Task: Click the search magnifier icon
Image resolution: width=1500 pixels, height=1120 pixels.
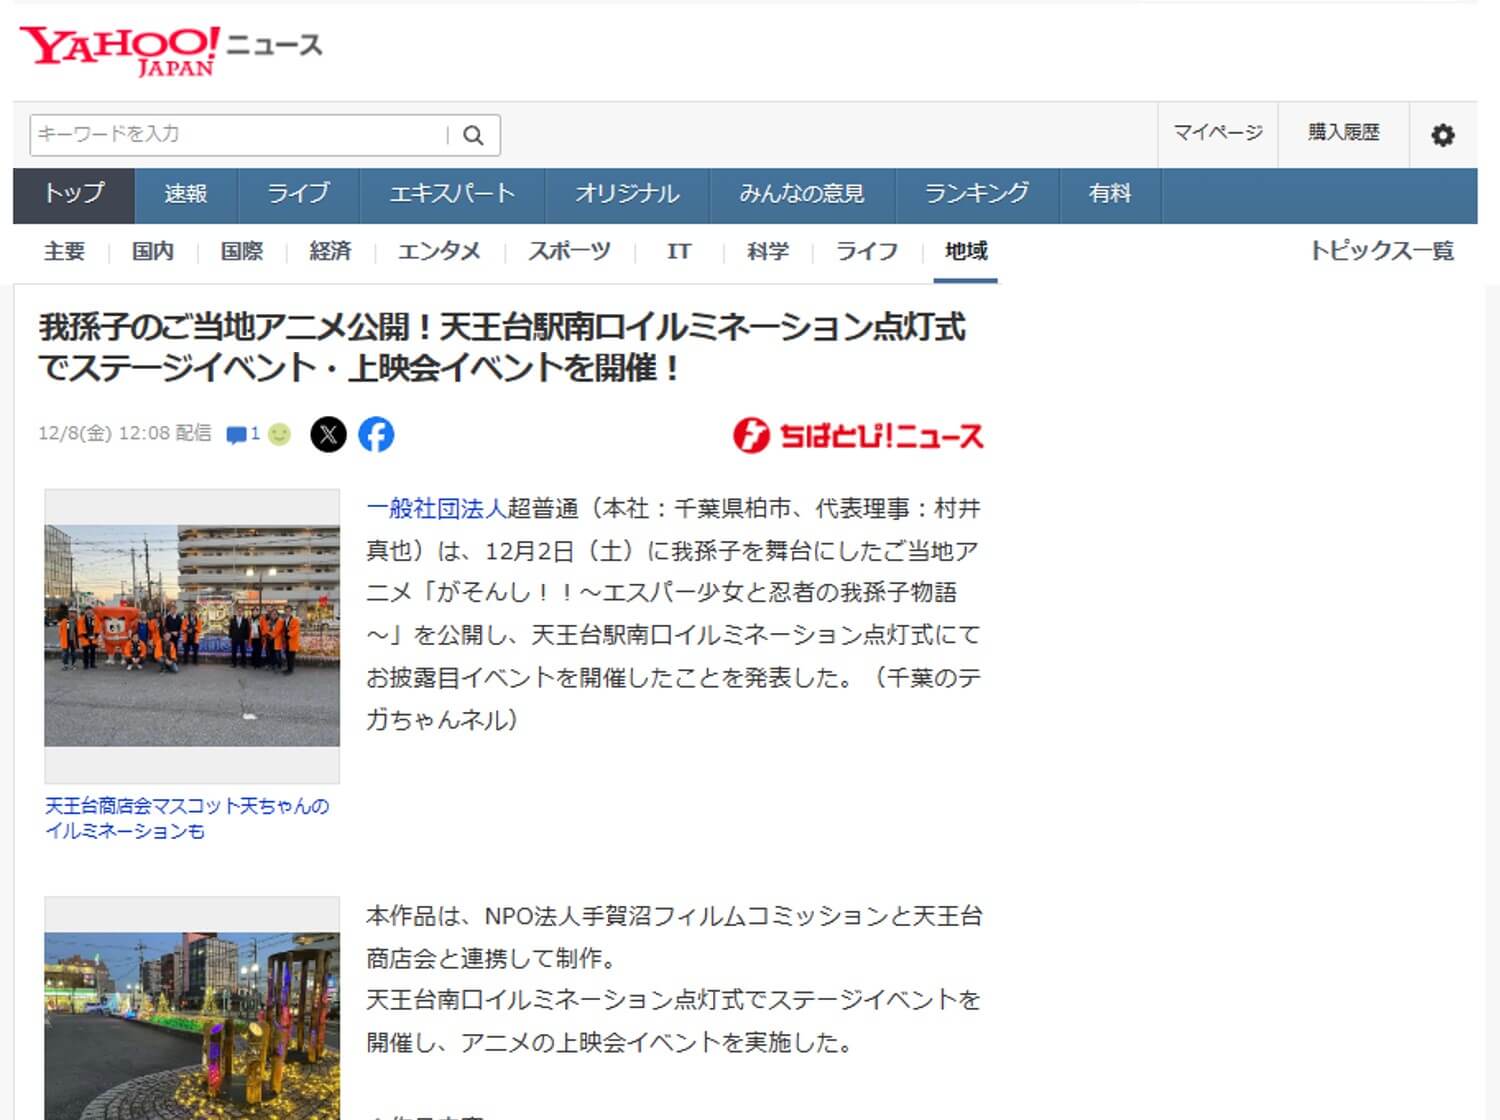Action: tap(474, 135)
